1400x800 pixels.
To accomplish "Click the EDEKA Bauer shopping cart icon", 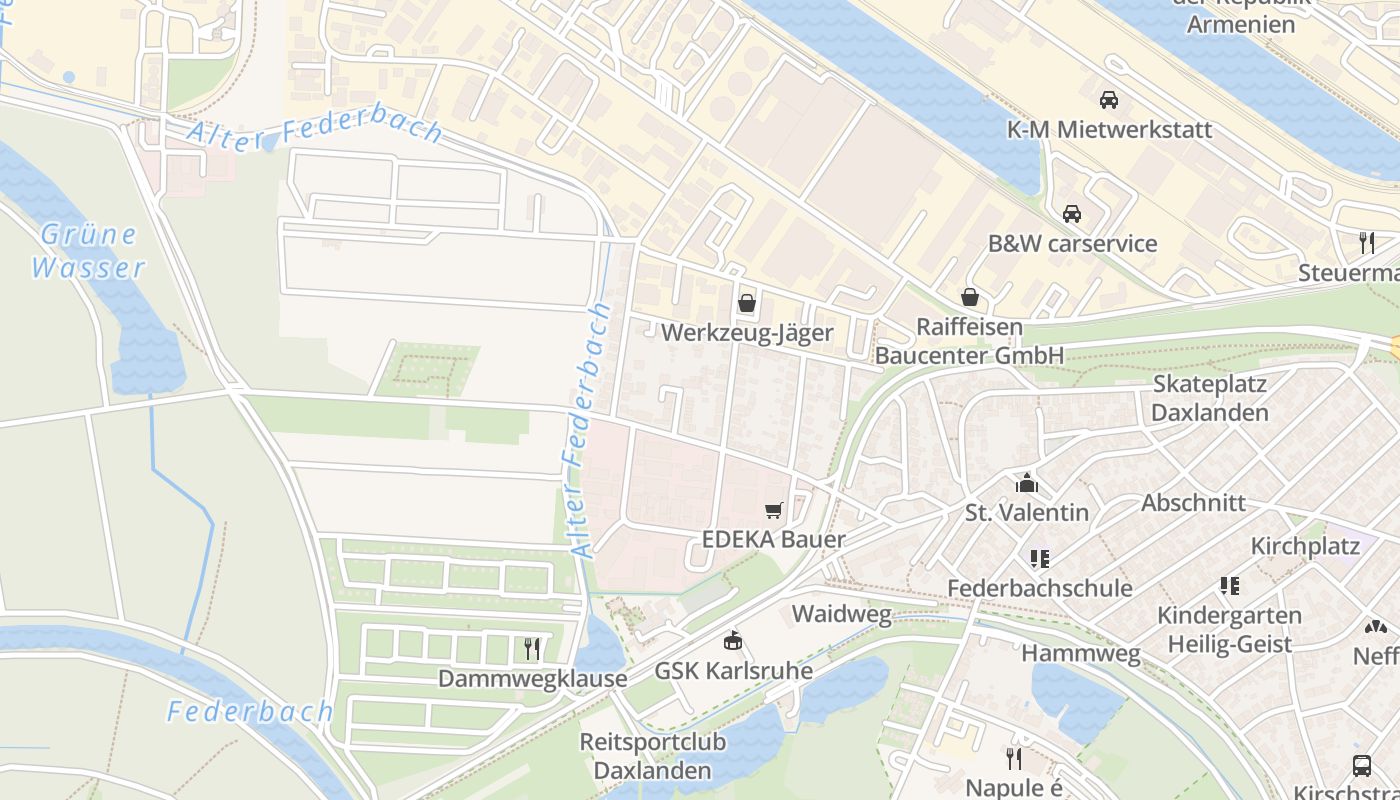I will tap(773, 511).
